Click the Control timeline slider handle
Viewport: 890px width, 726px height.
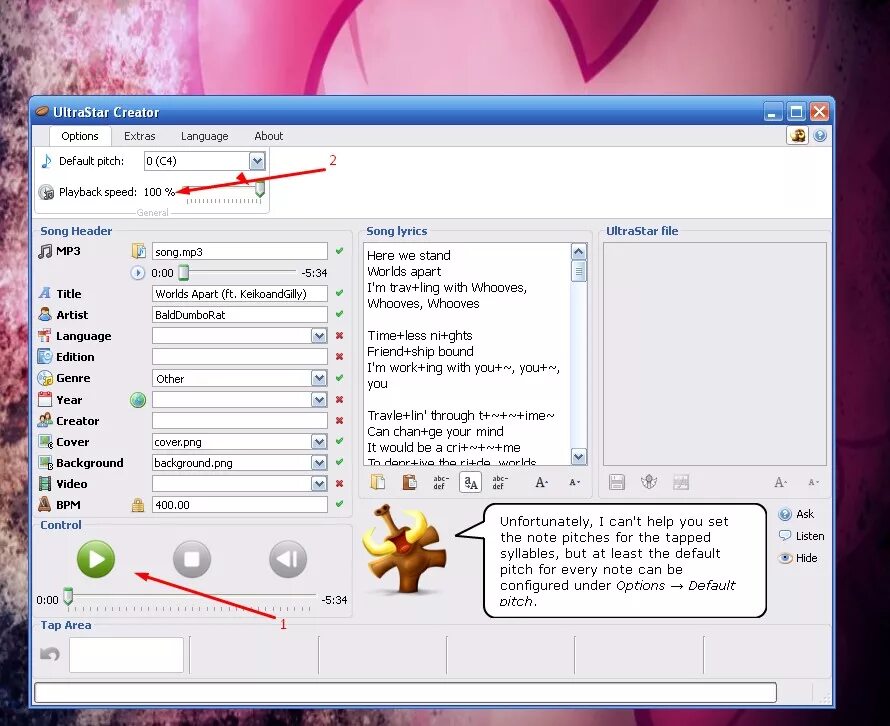(x=68, y=596)
